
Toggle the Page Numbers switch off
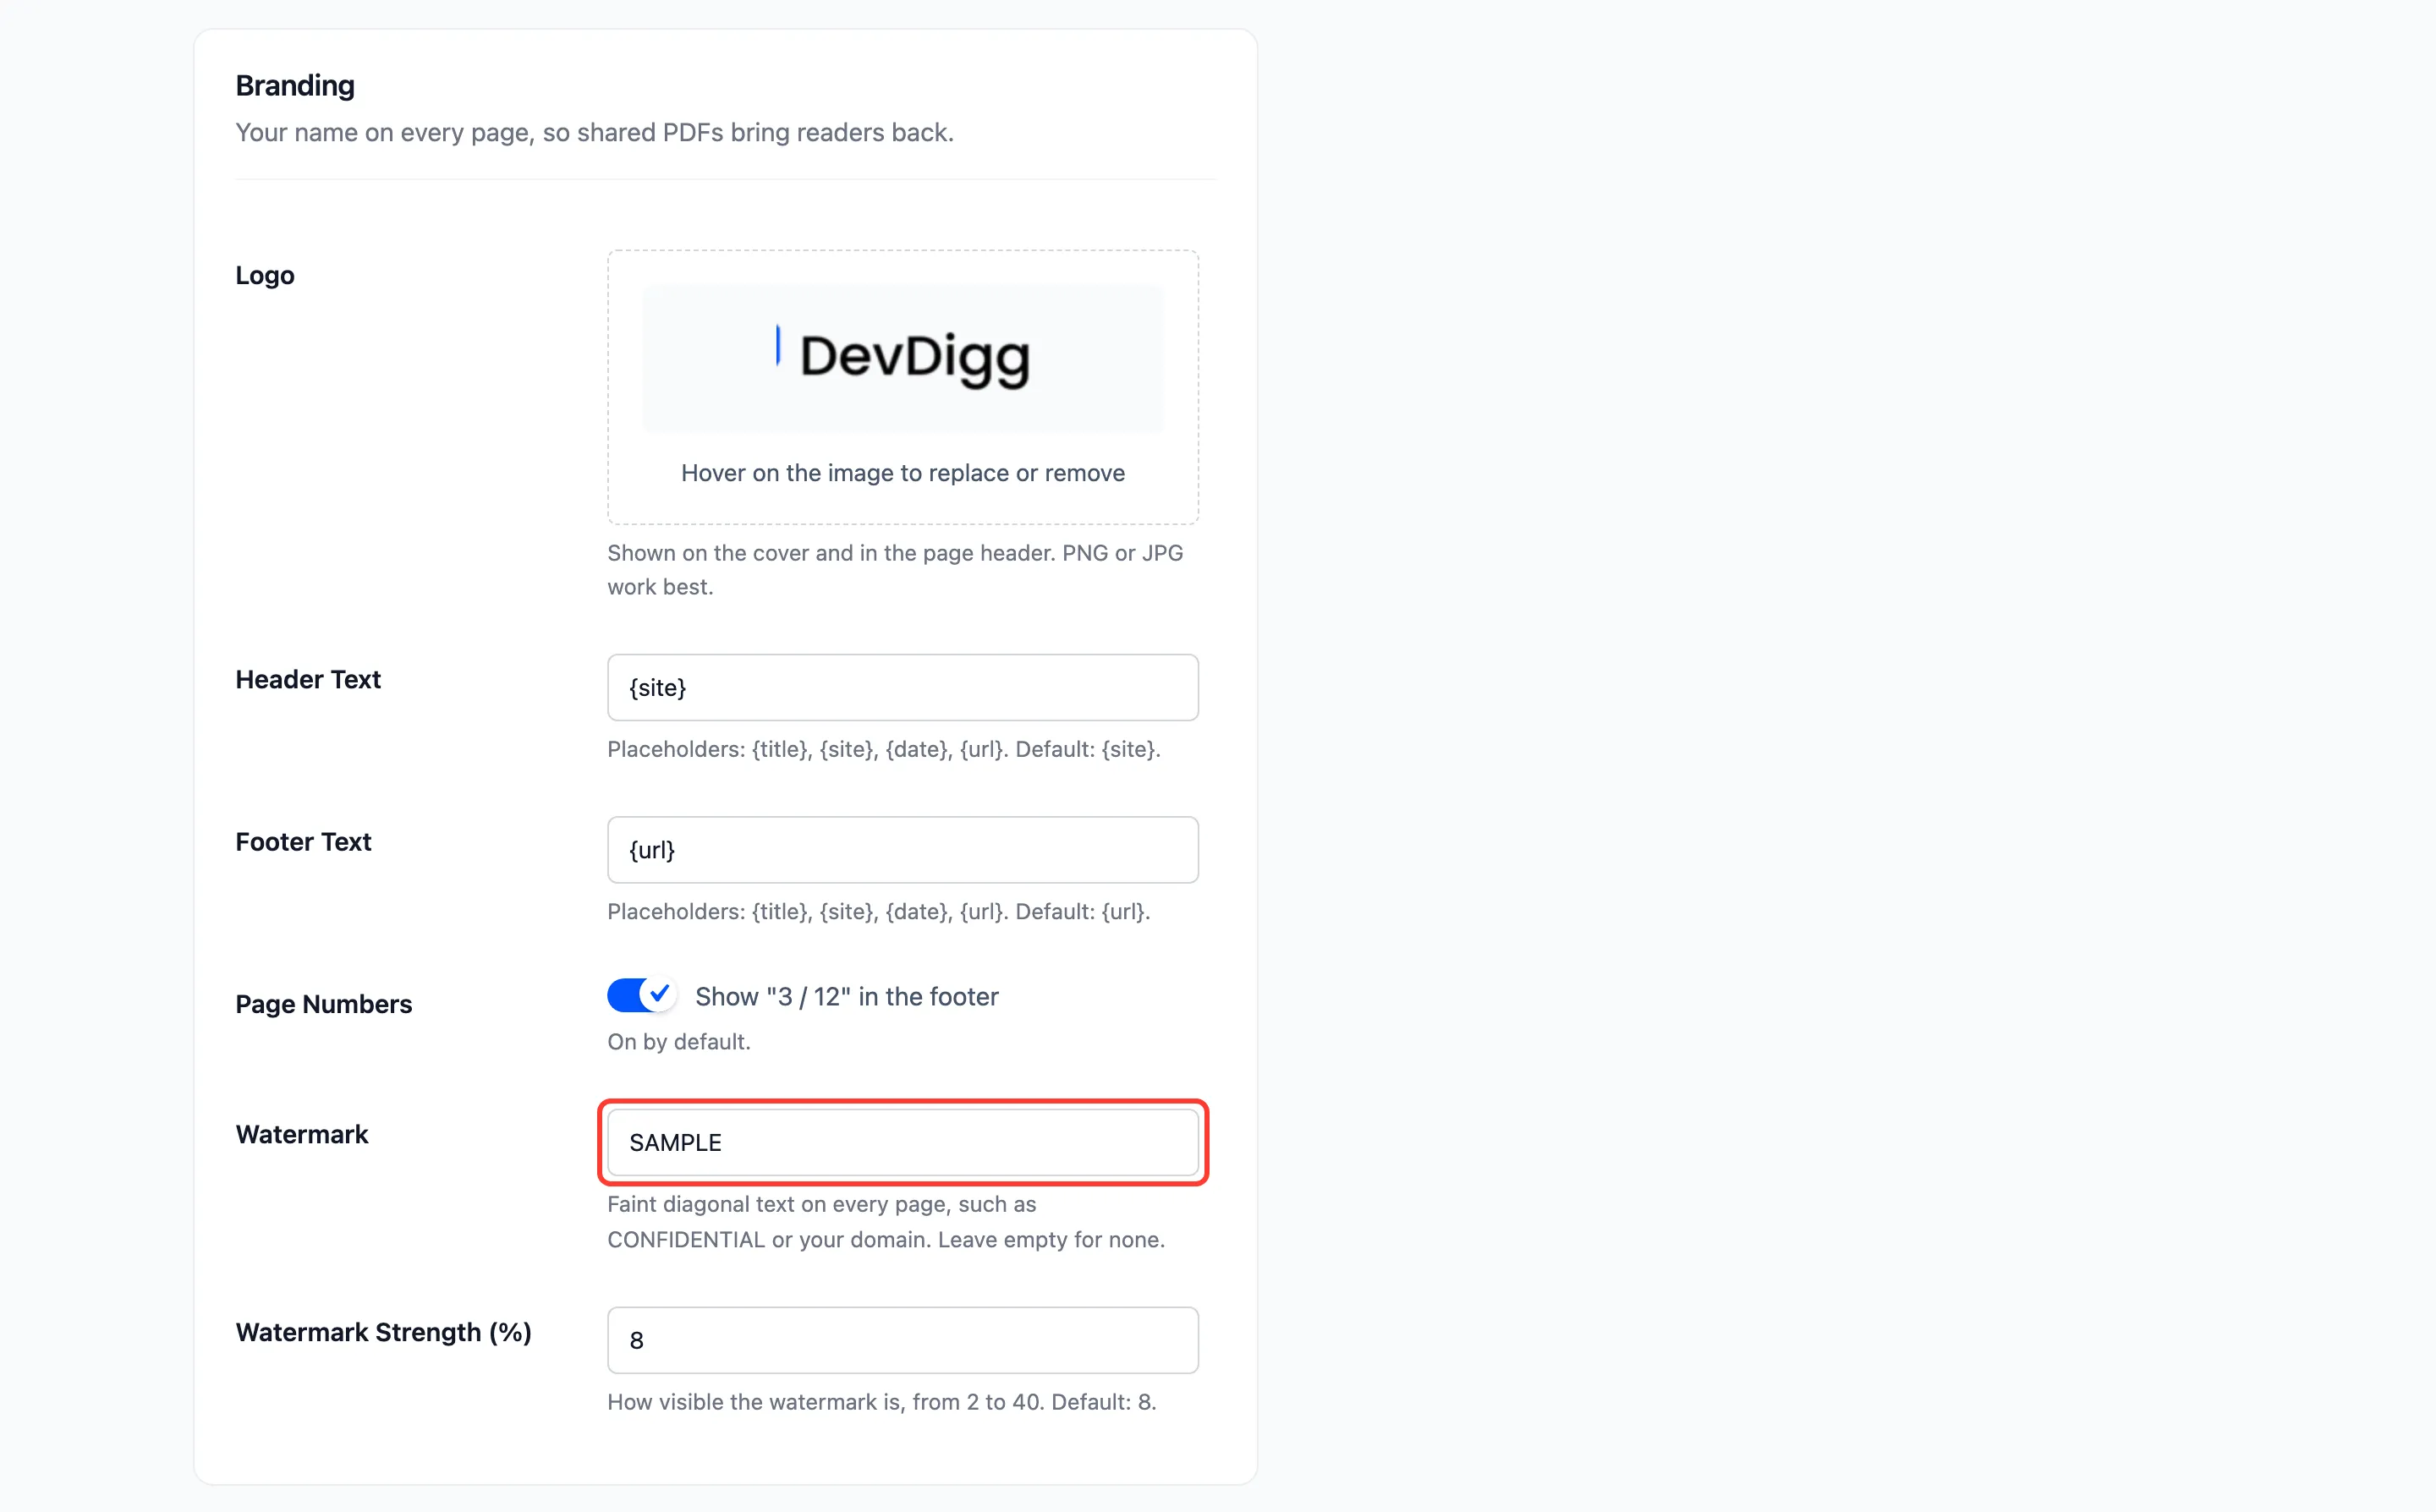click(641, 995)
